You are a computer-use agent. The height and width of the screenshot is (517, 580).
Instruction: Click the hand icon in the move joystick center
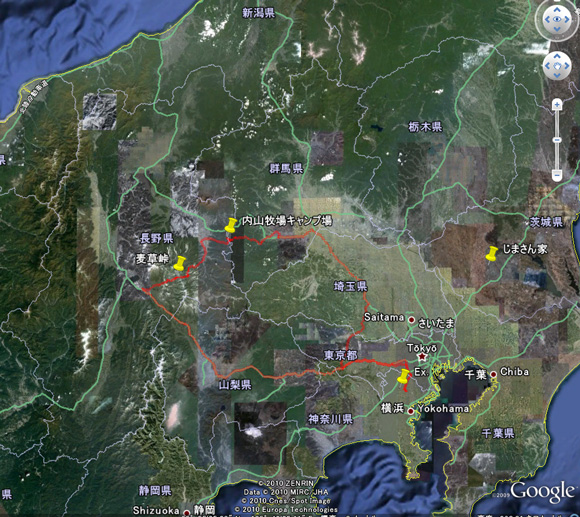pyautogui.click(x=557, y=66)
